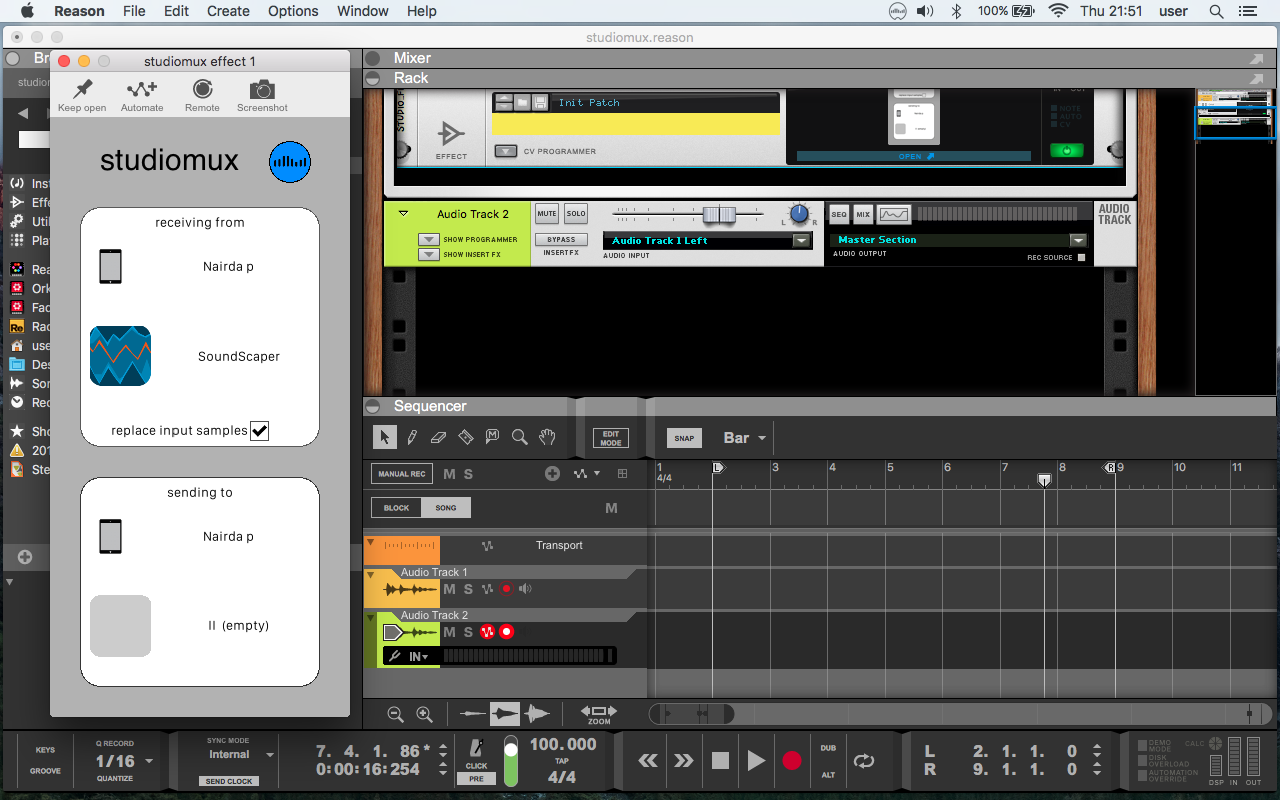Open the 1/16 quantize value dropdown
The image size is (1280, 800).
[125, 761]
